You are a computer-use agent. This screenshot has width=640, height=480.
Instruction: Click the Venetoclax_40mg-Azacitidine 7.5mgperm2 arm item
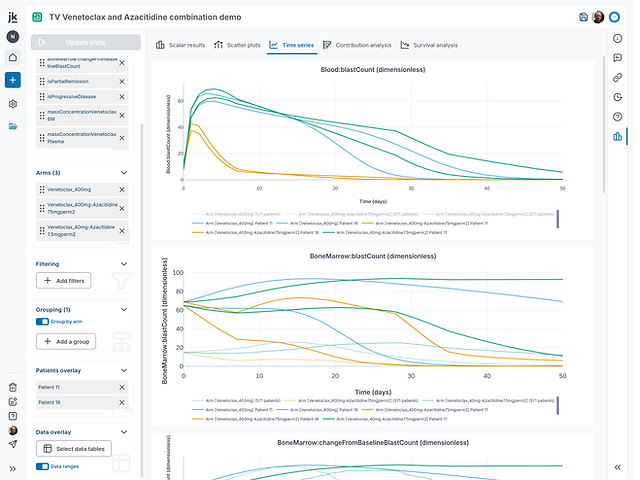(82, 231)
